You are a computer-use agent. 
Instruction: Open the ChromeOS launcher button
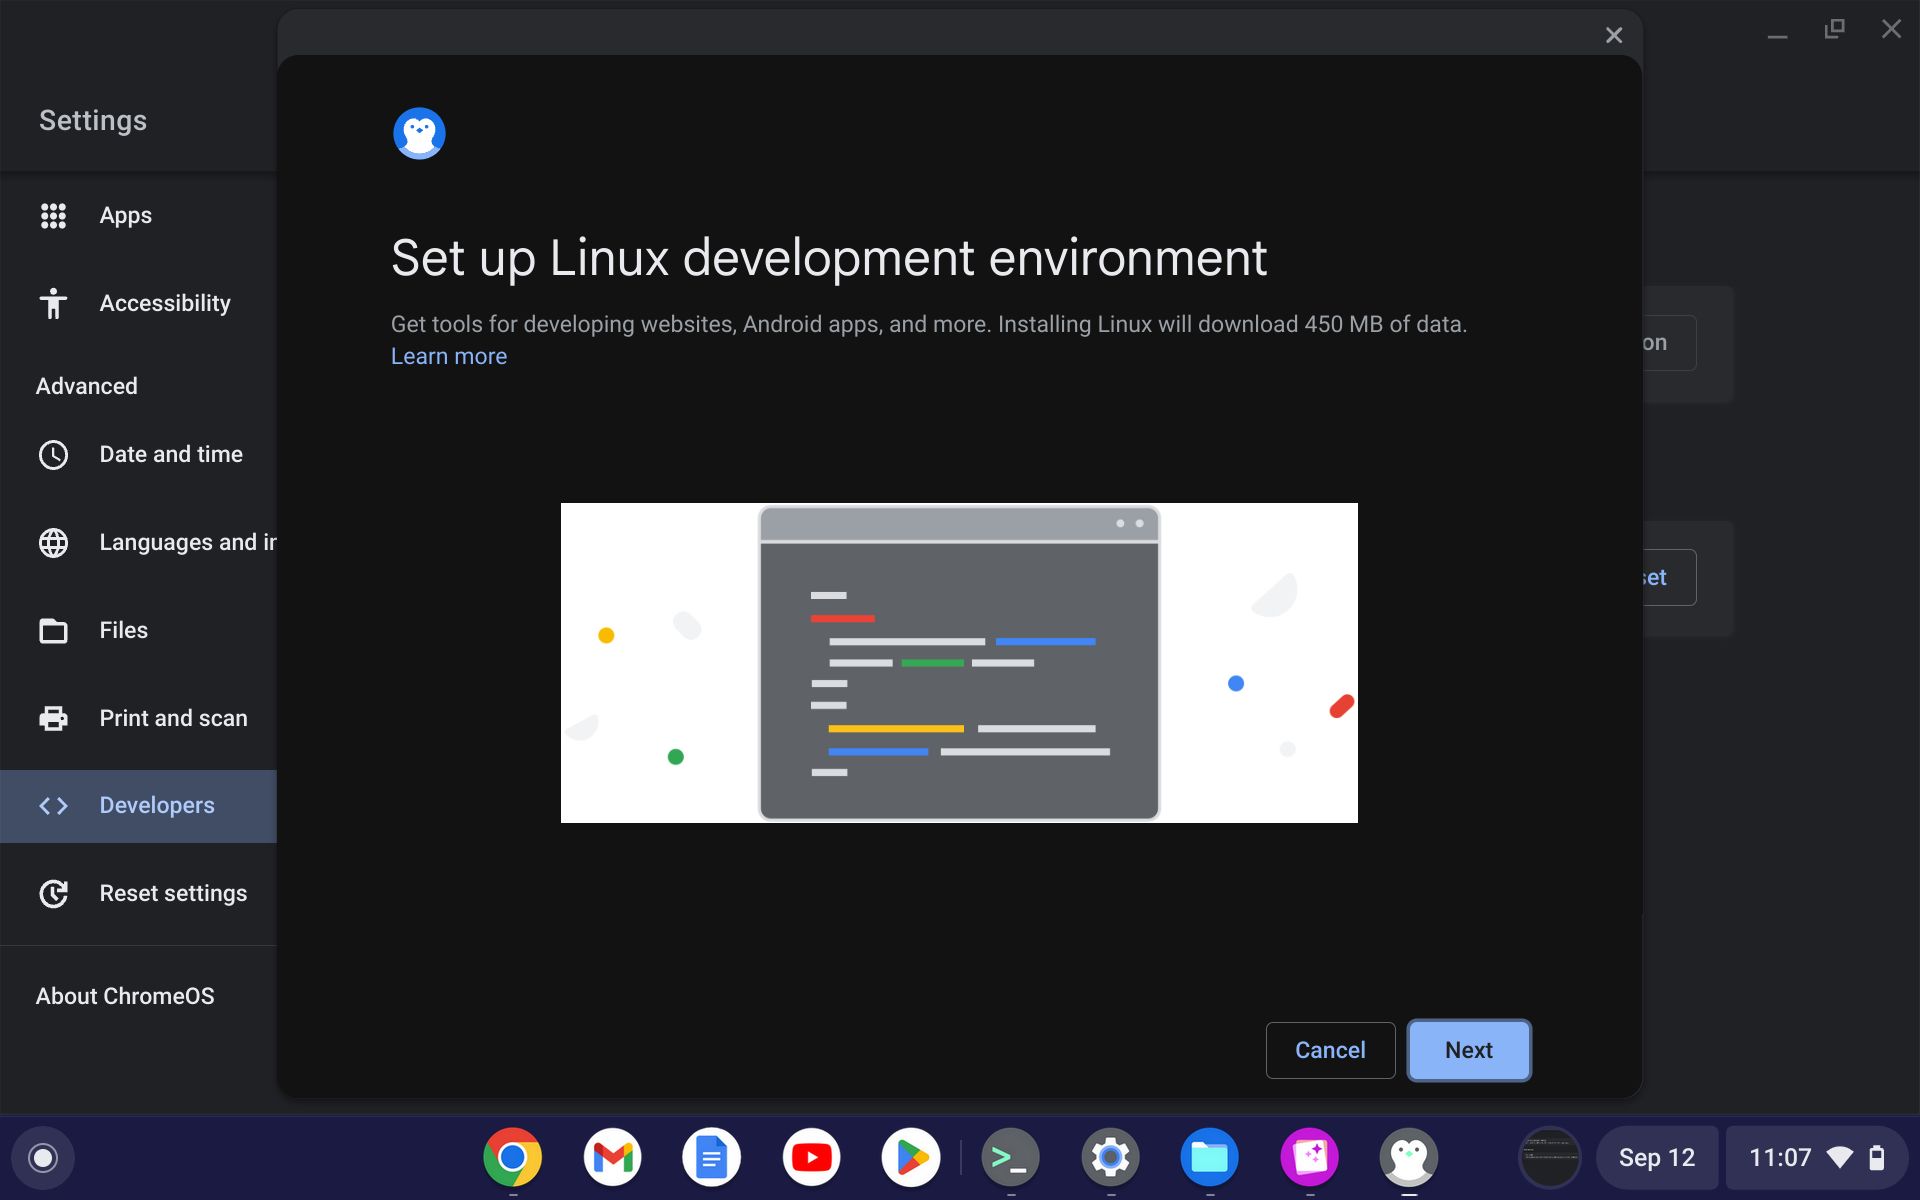(42, 1157)
